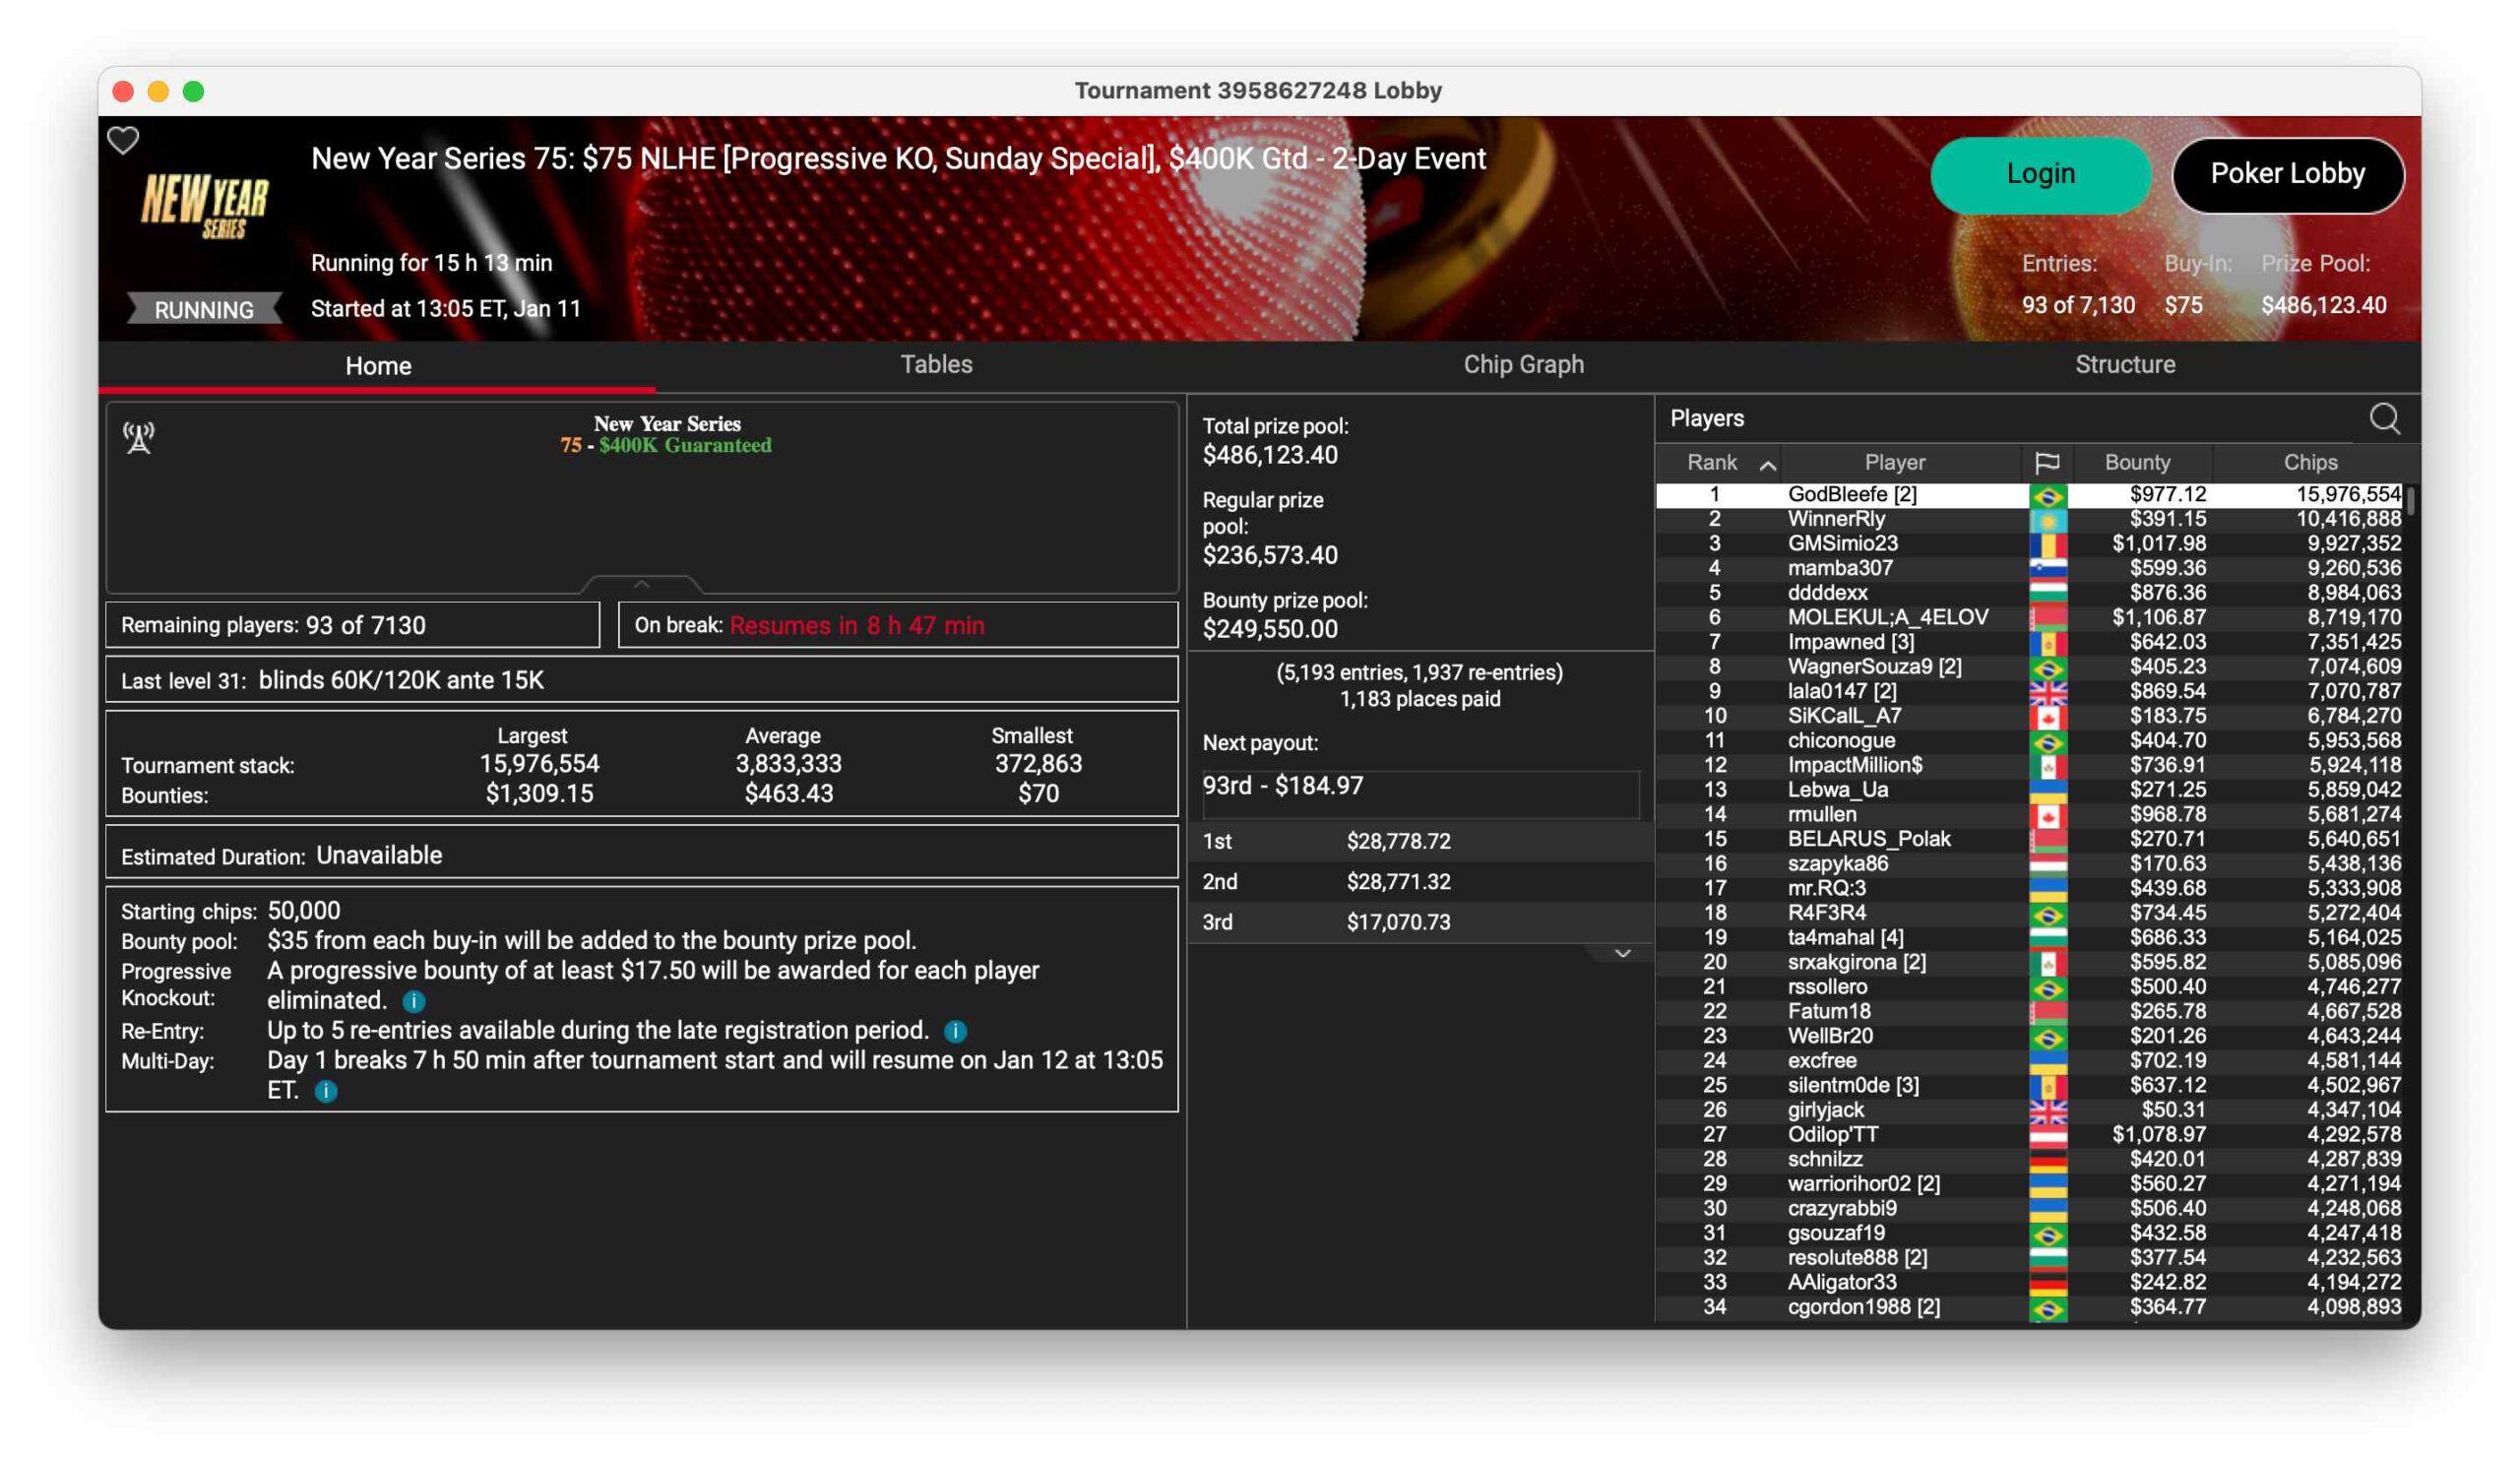Expand the payout list down chevron

(x=1622, y=953)
